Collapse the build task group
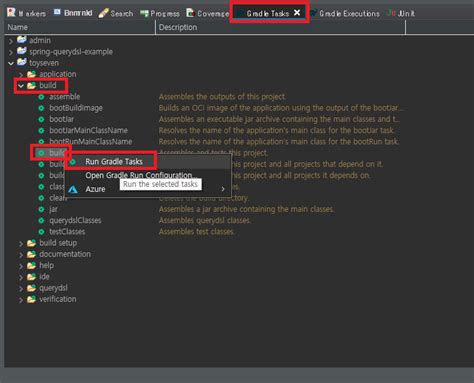 [x=21, y=86]
